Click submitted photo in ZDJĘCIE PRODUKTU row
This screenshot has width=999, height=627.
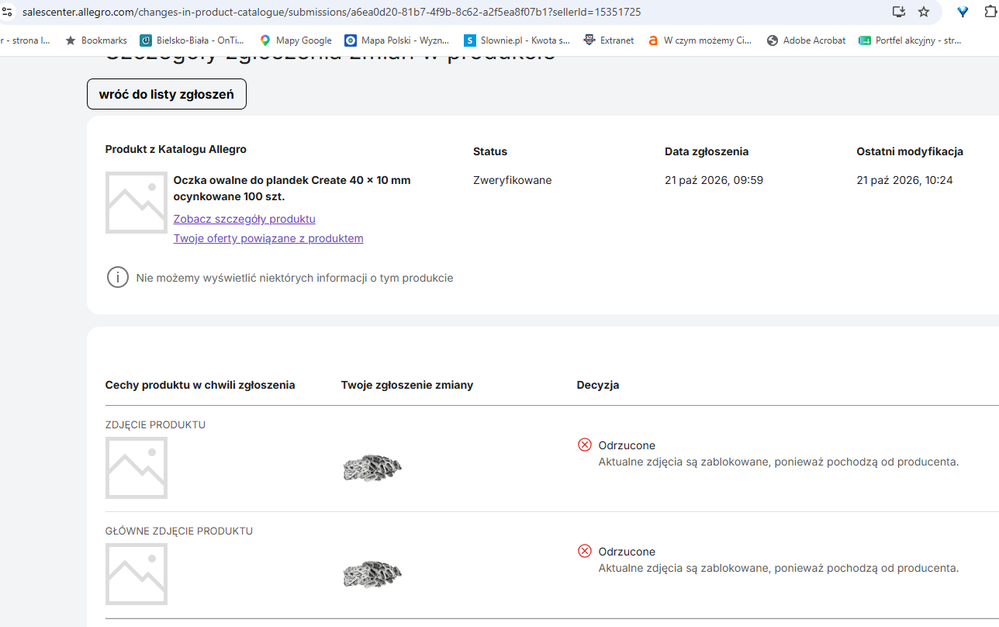372,468
